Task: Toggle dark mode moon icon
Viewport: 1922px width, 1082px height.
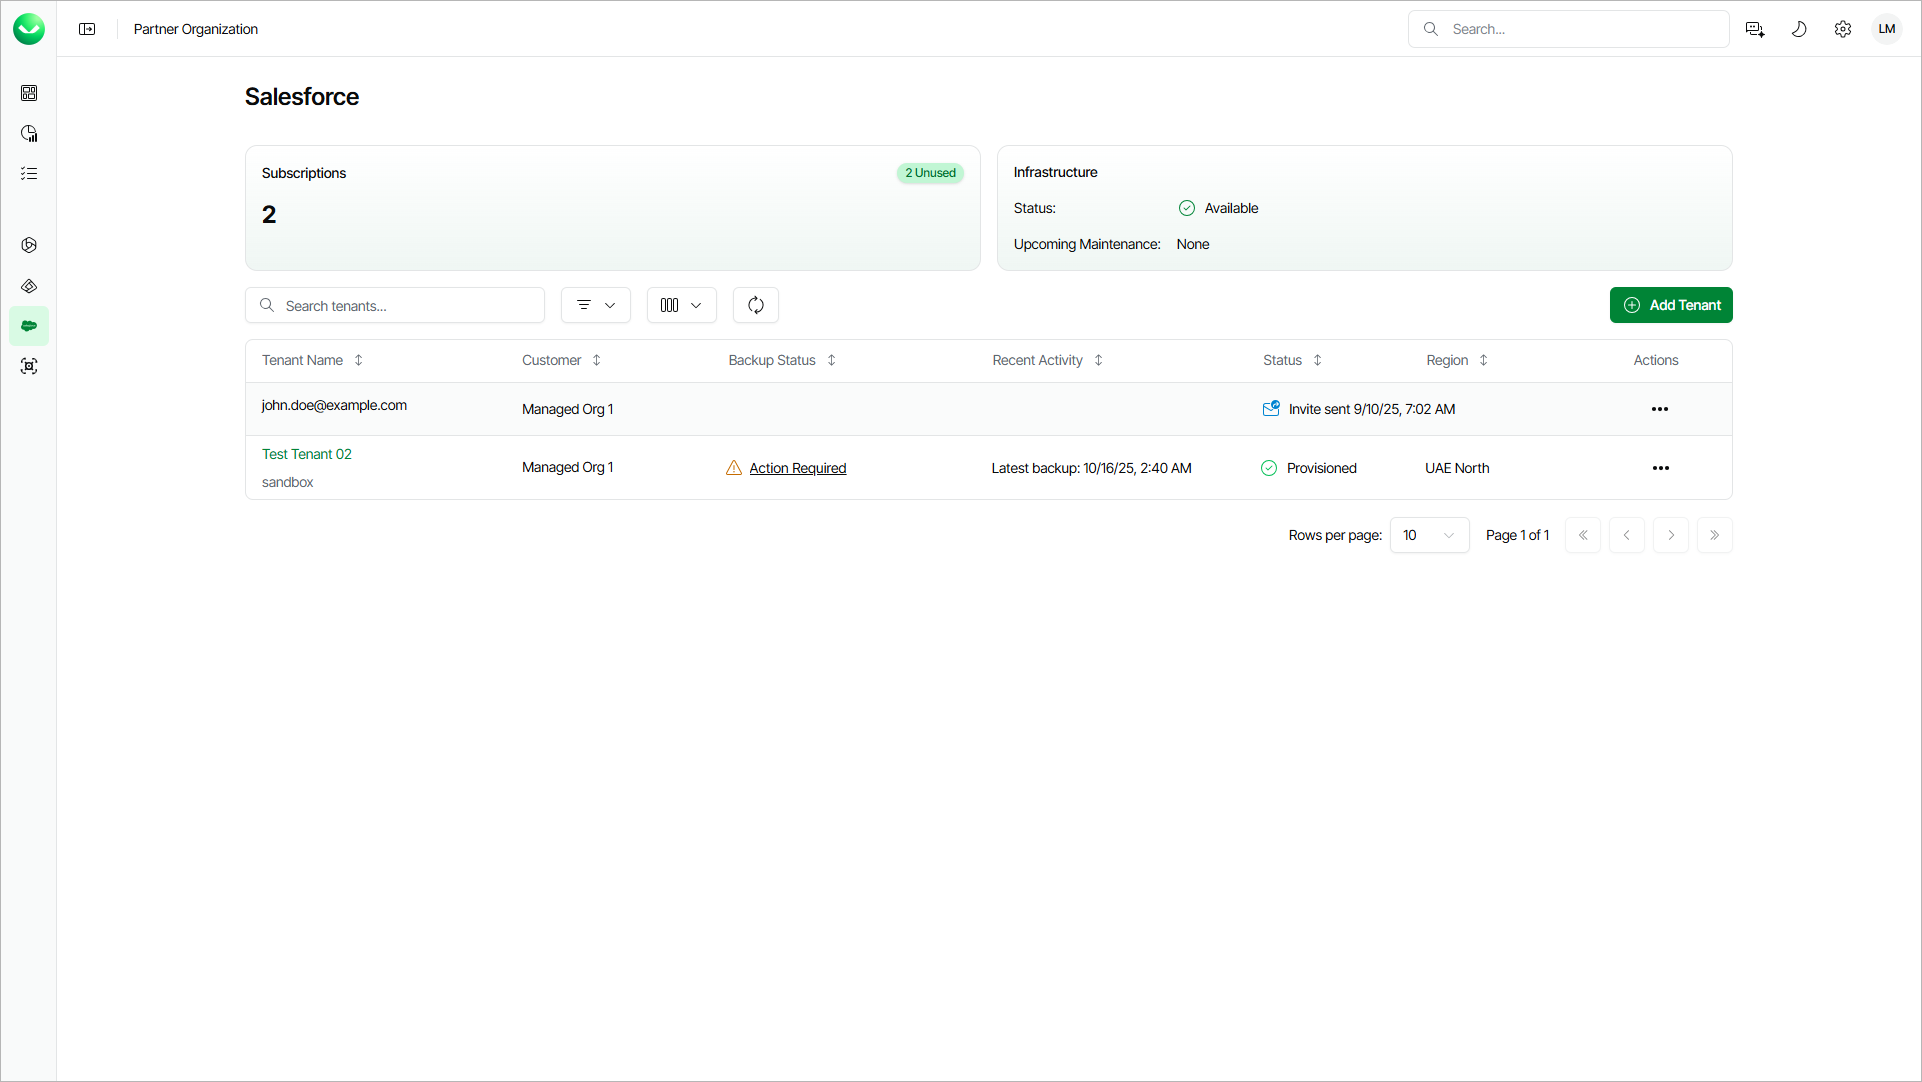Action: click(x=1798, y=29)
